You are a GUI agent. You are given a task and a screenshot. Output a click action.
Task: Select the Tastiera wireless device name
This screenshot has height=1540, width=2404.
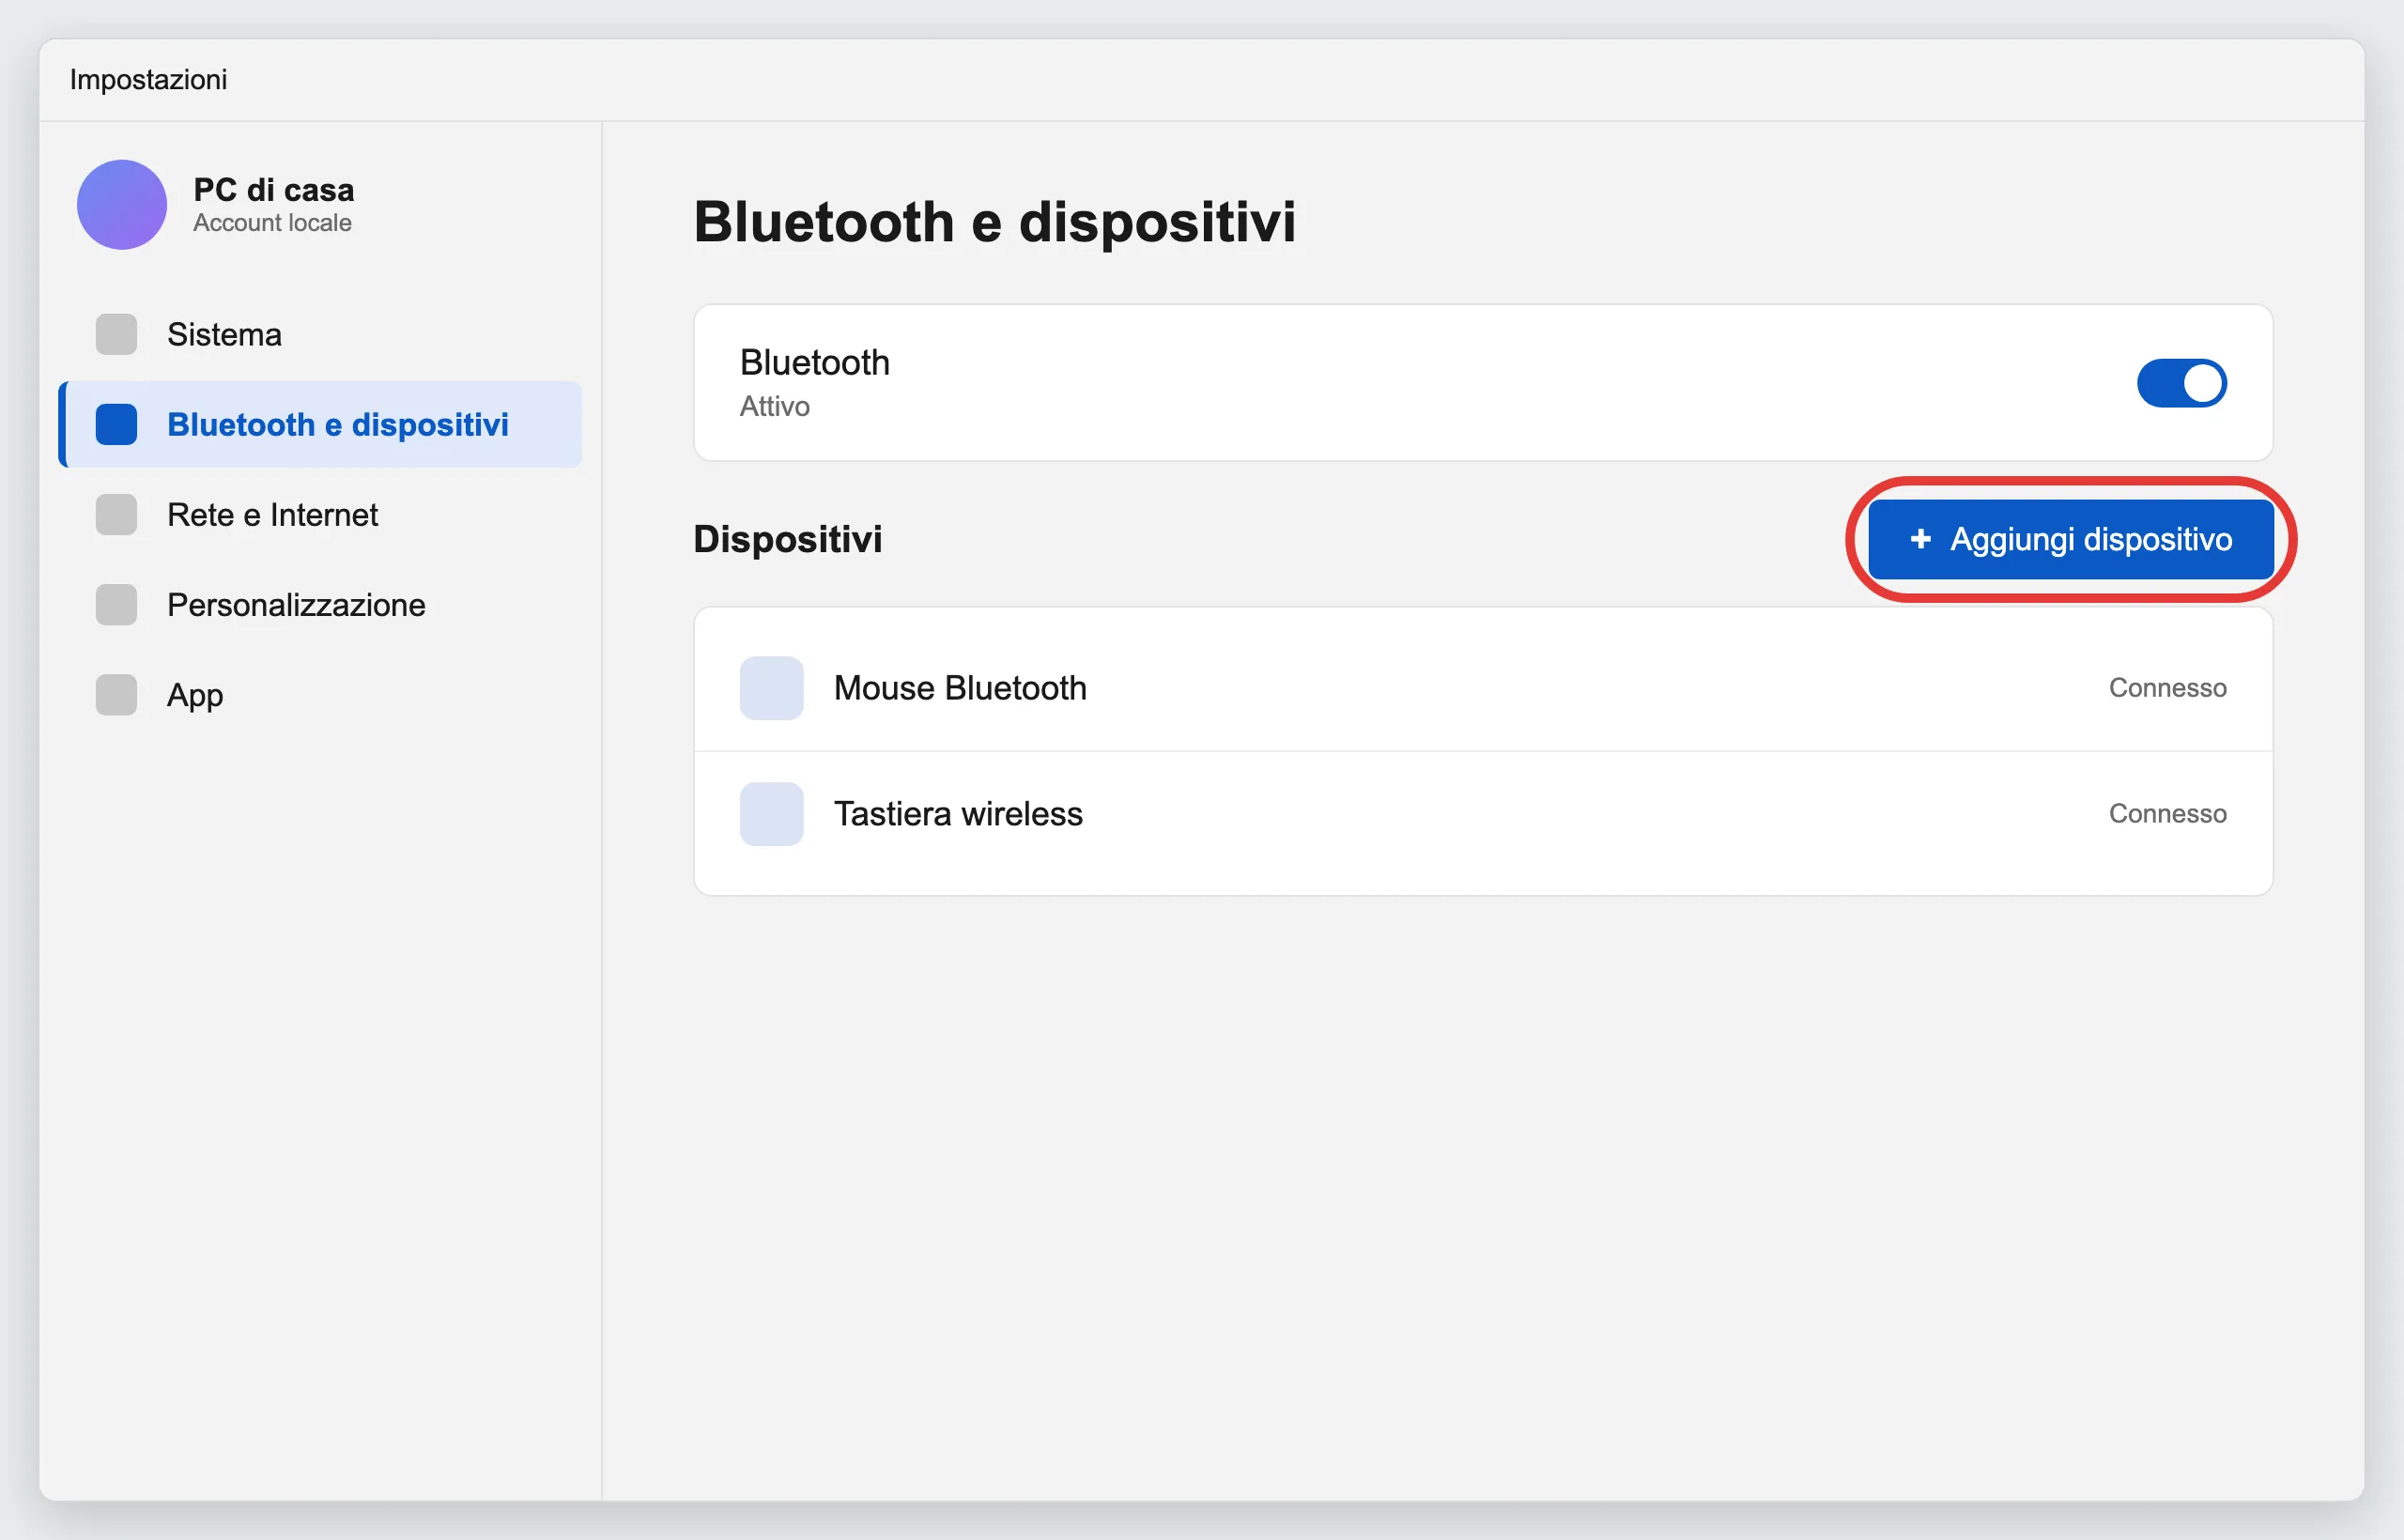pos(958,814)
